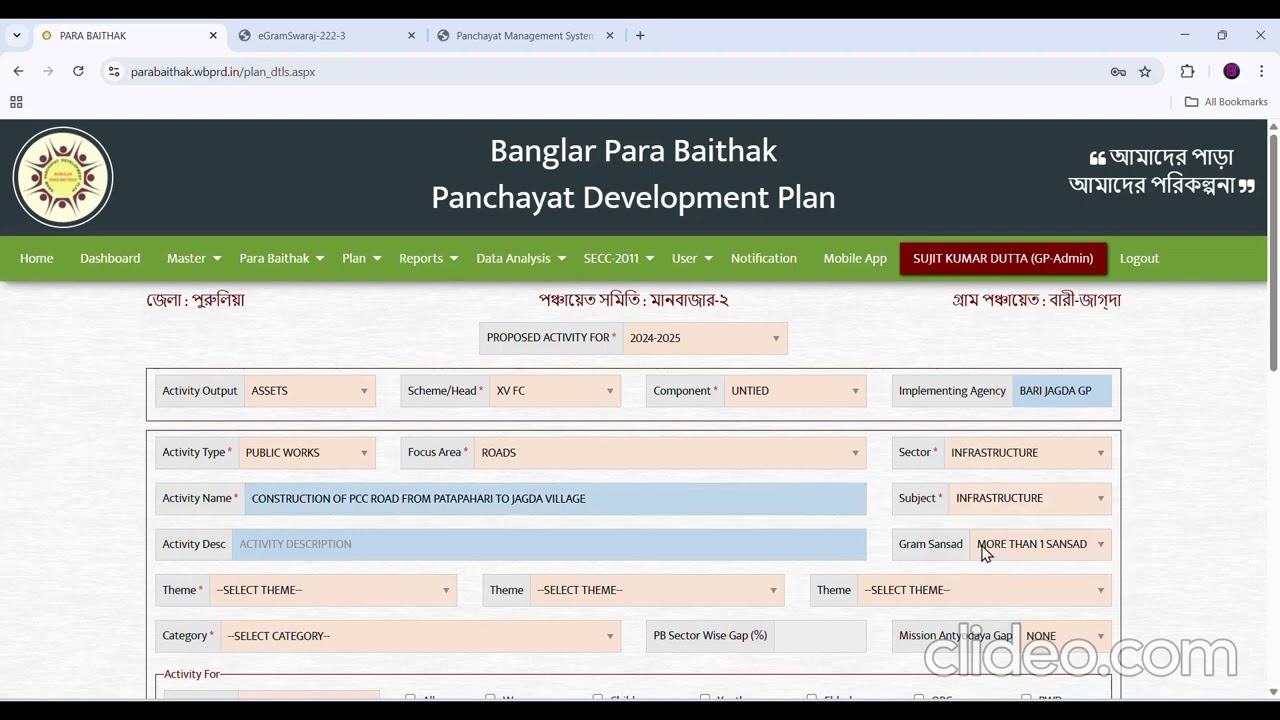Screen dimensions: 1280x720
Task: Open Sector INFRASTRUCTURE dropdown
Action: [1028, 453]
